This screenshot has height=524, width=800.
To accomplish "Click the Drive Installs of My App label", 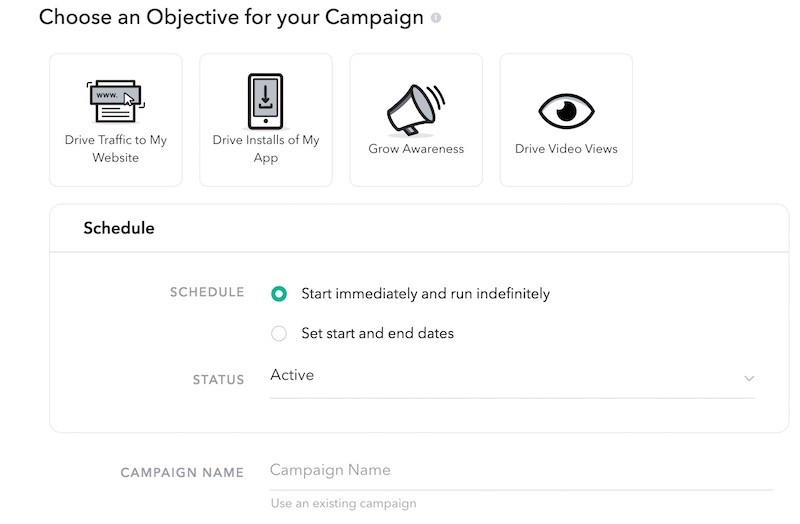I will (266, 148).
